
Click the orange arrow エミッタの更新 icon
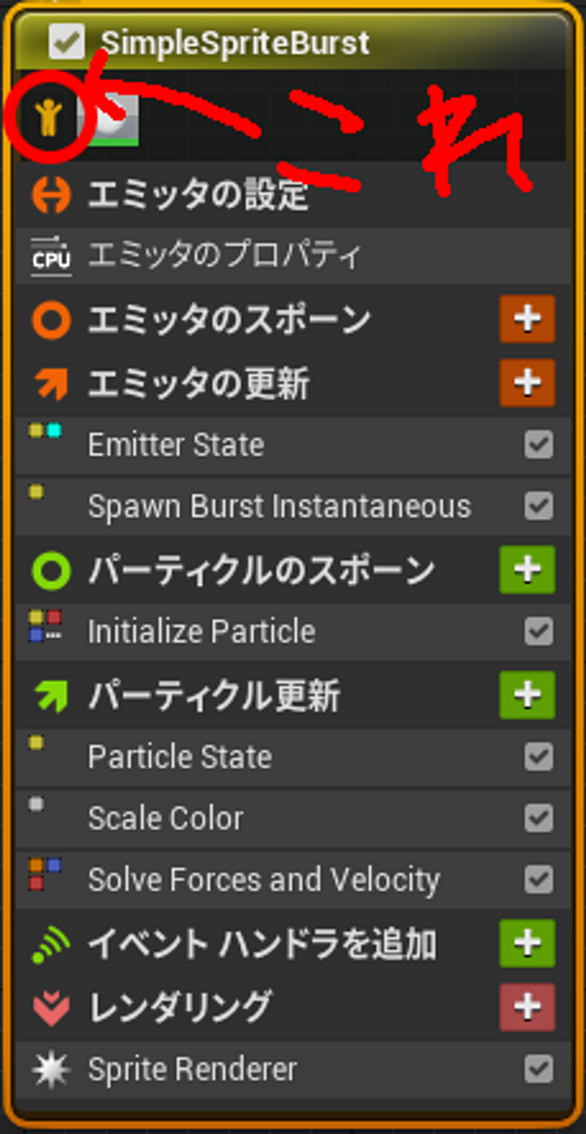51,383
